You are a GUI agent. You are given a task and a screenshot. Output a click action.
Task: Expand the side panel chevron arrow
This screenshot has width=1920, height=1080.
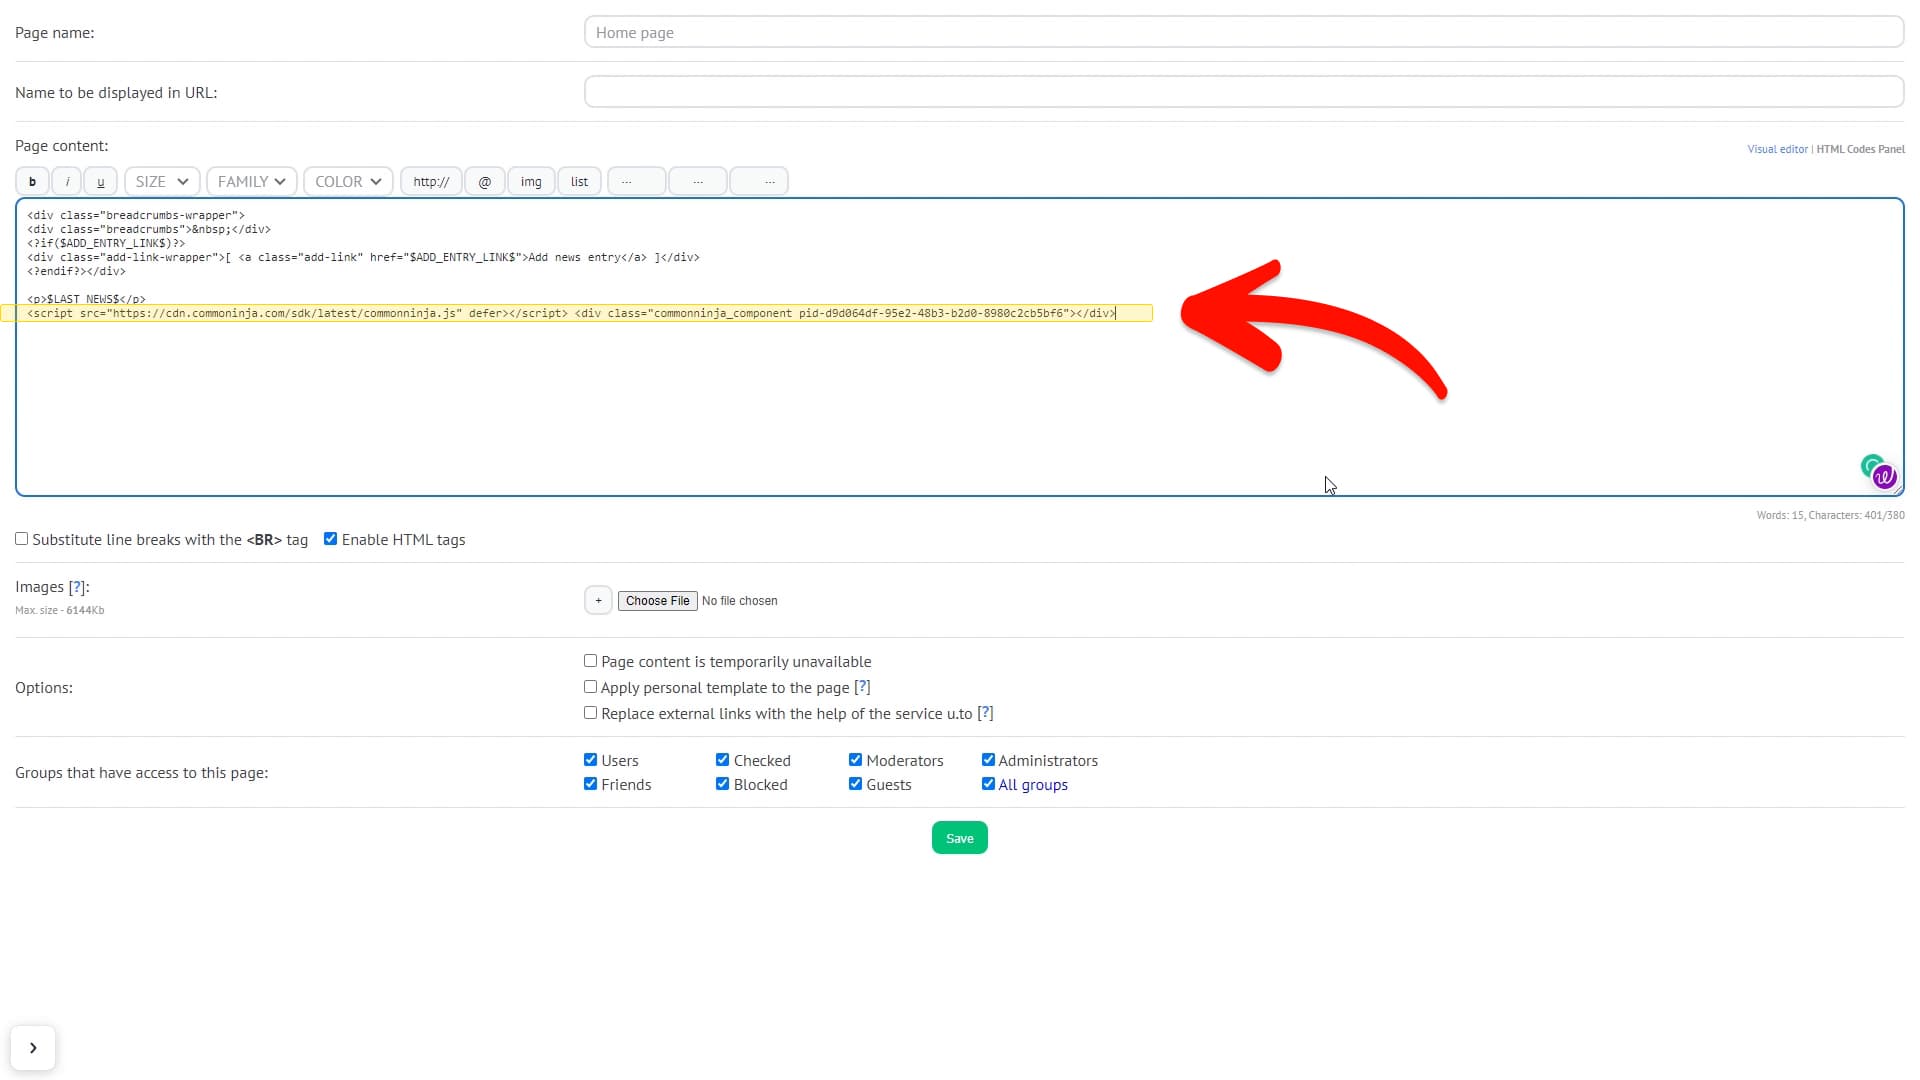pyautogui.click(x=33, y=1048)
